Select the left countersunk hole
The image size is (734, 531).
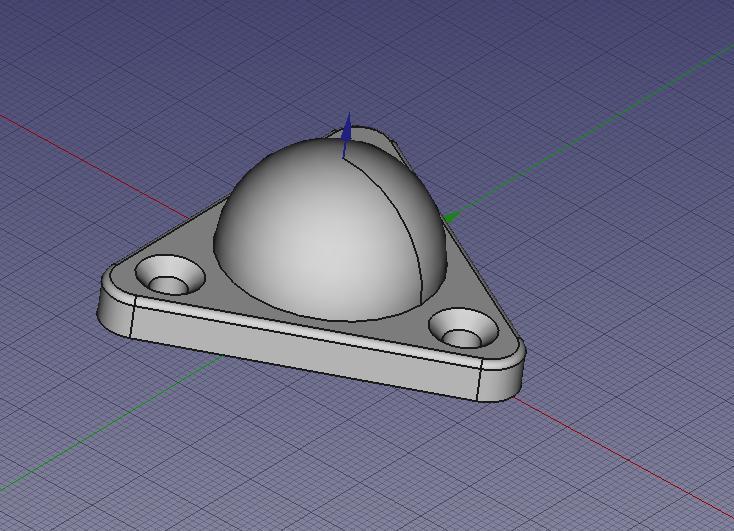170,275
